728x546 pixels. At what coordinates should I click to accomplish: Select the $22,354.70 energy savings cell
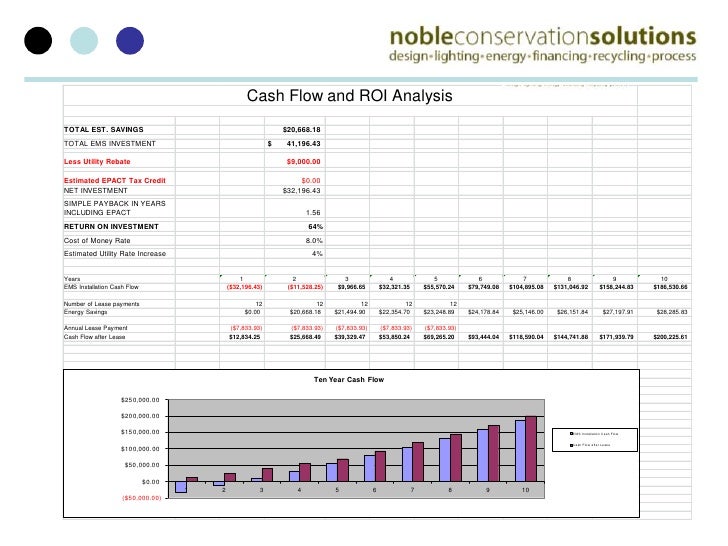[394, 312]
